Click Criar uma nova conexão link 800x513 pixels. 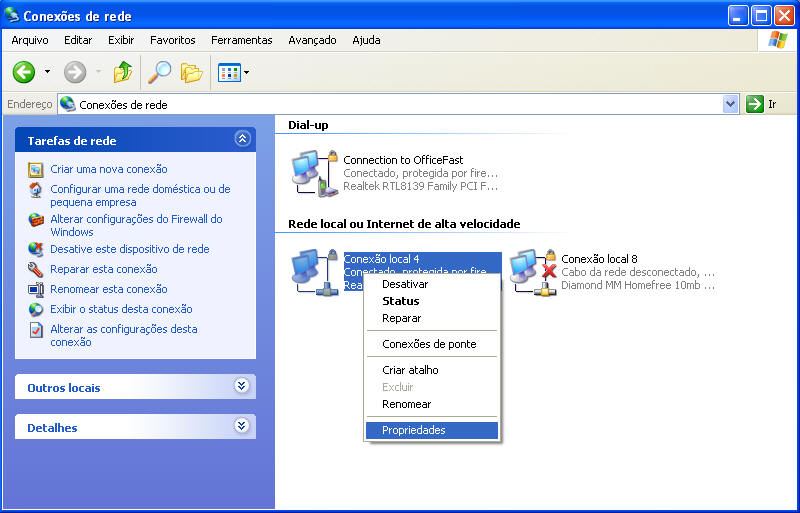[x=109, y=169]
